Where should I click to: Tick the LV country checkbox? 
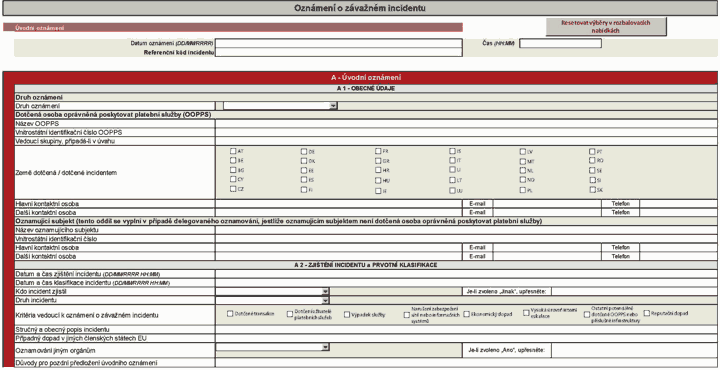(x=523, y=151)
